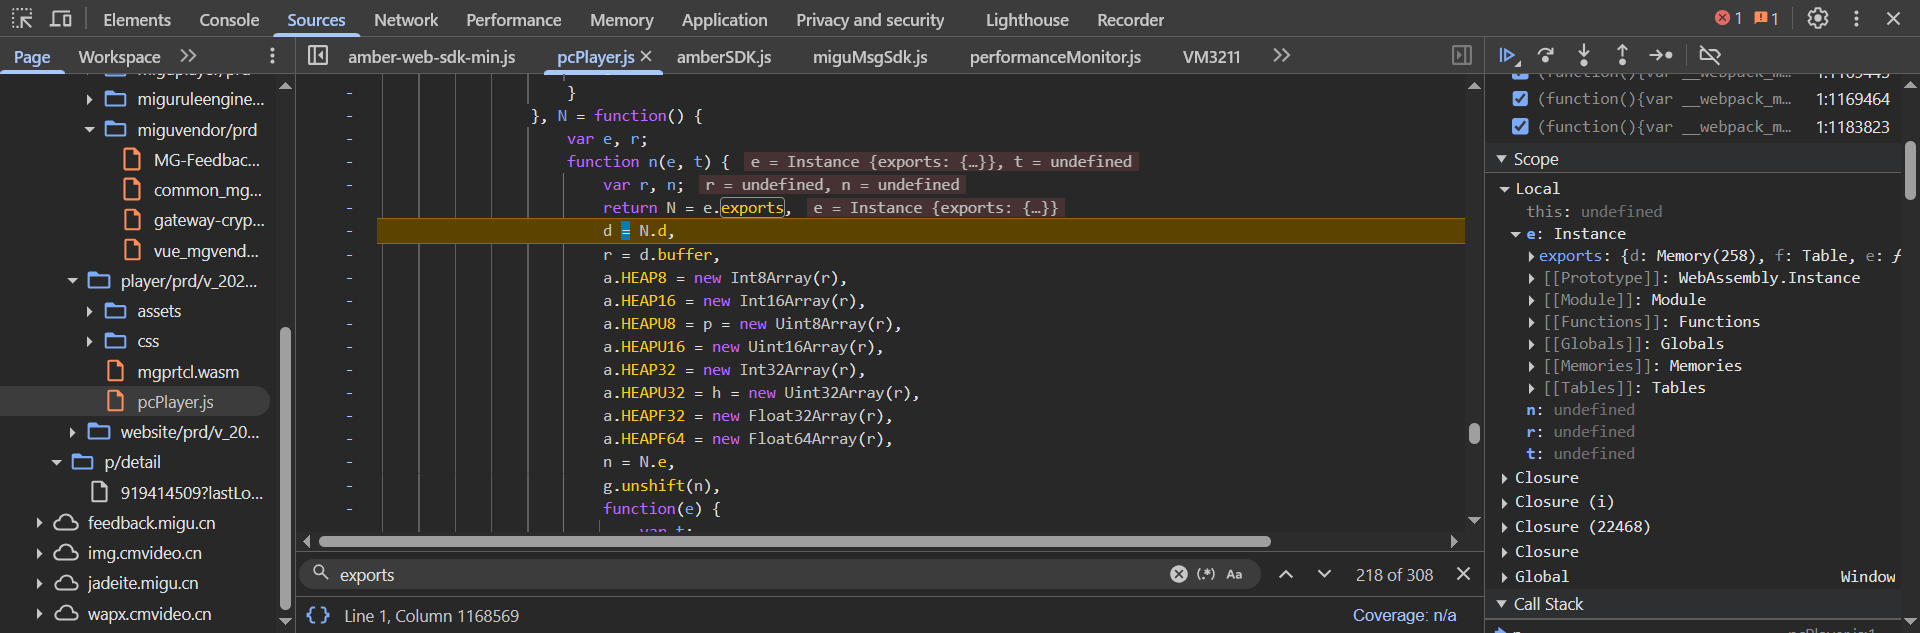Expand the Closure (i) scope
The width and height of the screenshot is (1920, 633).
[1505, 502]
